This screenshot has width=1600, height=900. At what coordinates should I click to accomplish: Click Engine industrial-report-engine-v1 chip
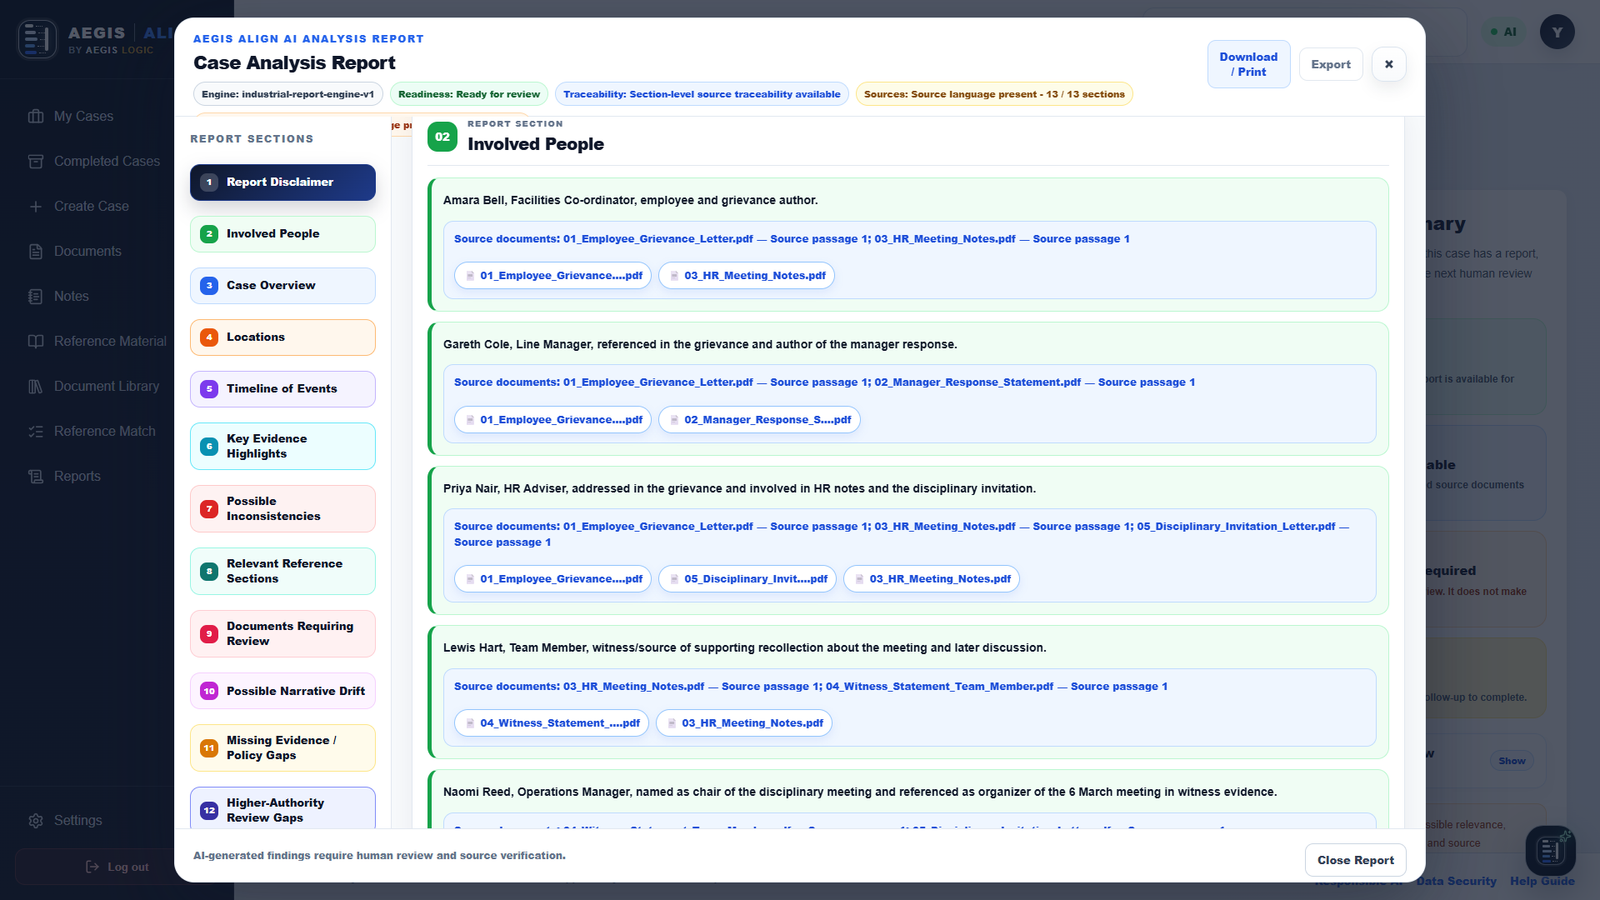click(x=288, y=94)
